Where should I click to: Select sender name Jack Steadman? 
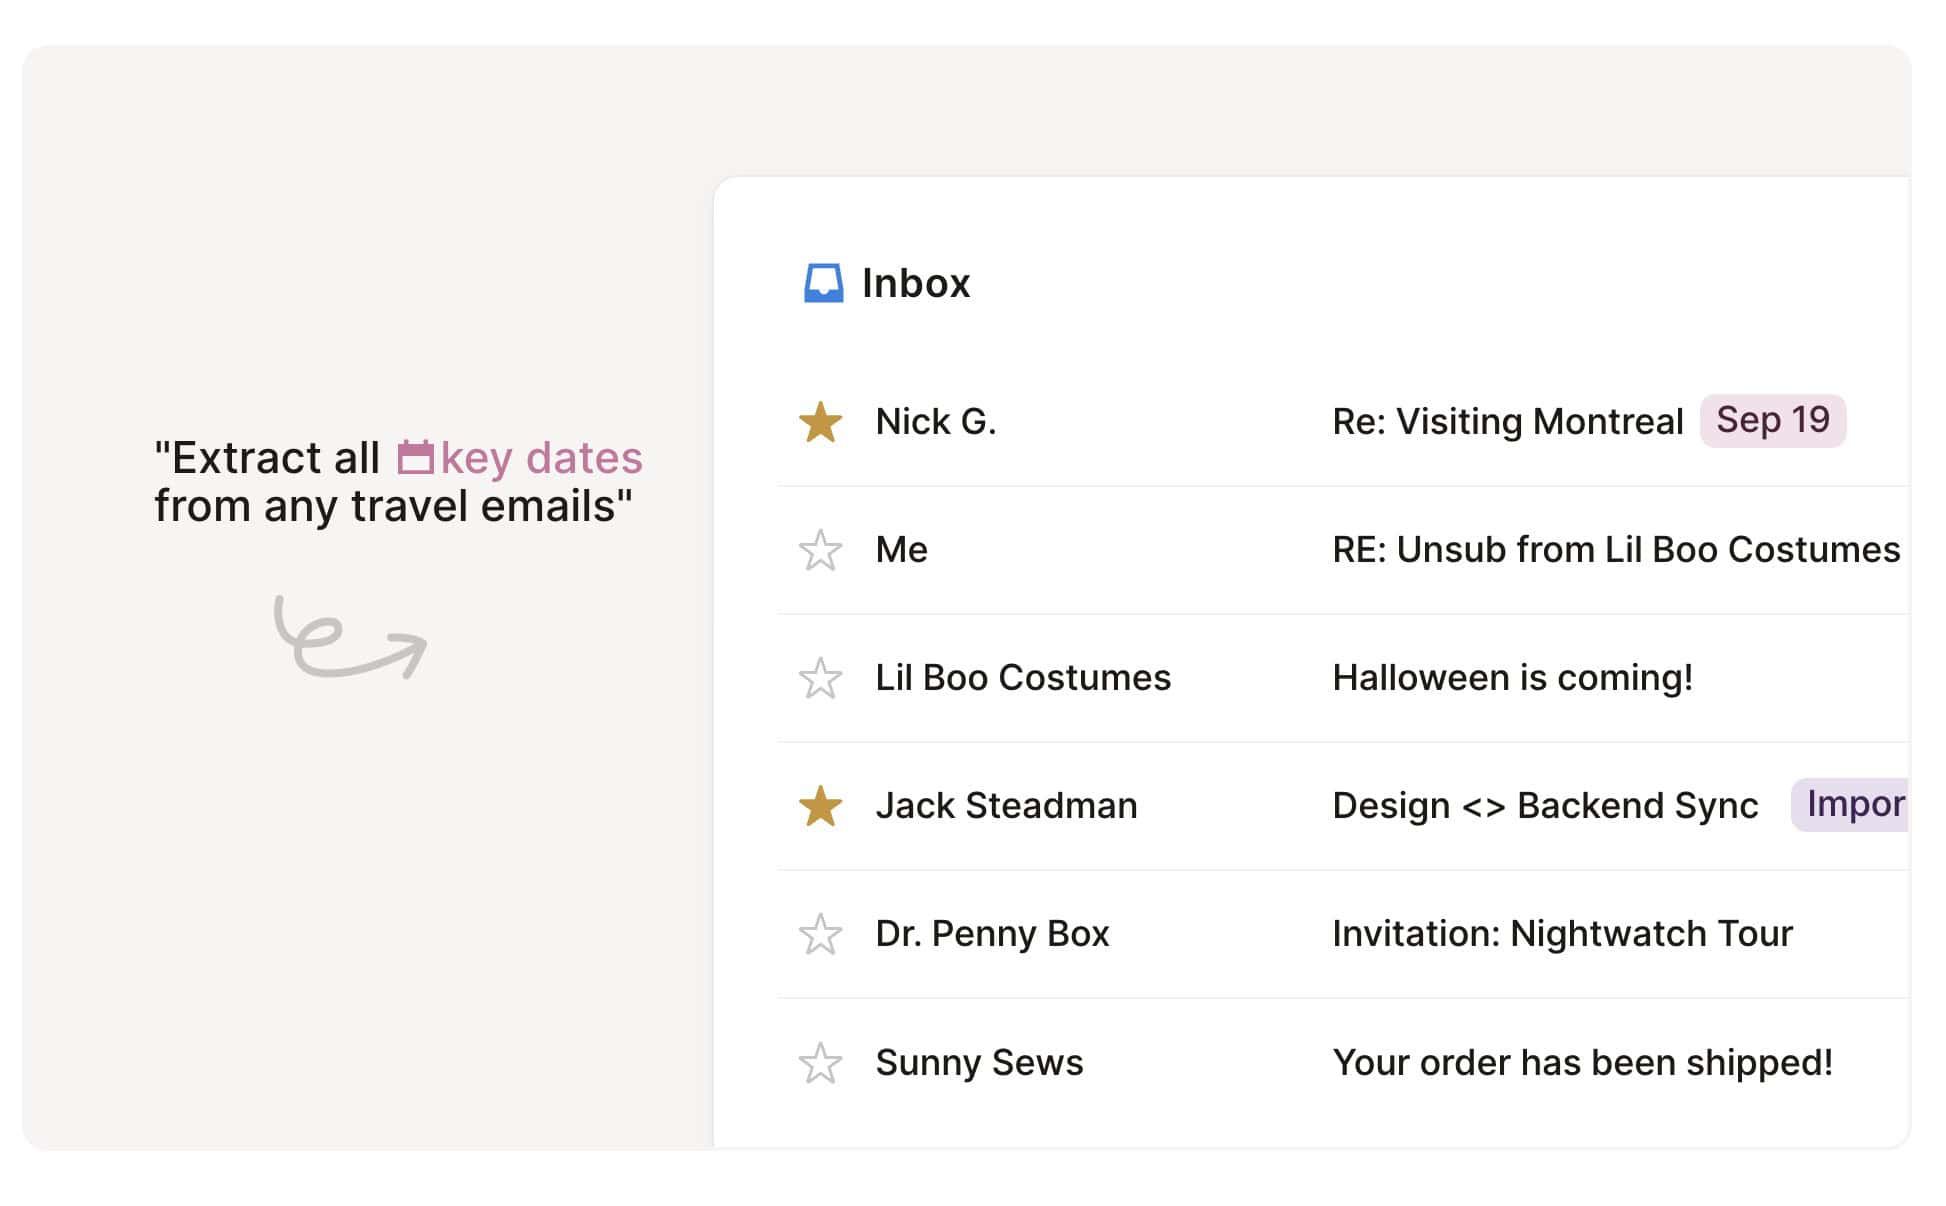click(1006, 806)
